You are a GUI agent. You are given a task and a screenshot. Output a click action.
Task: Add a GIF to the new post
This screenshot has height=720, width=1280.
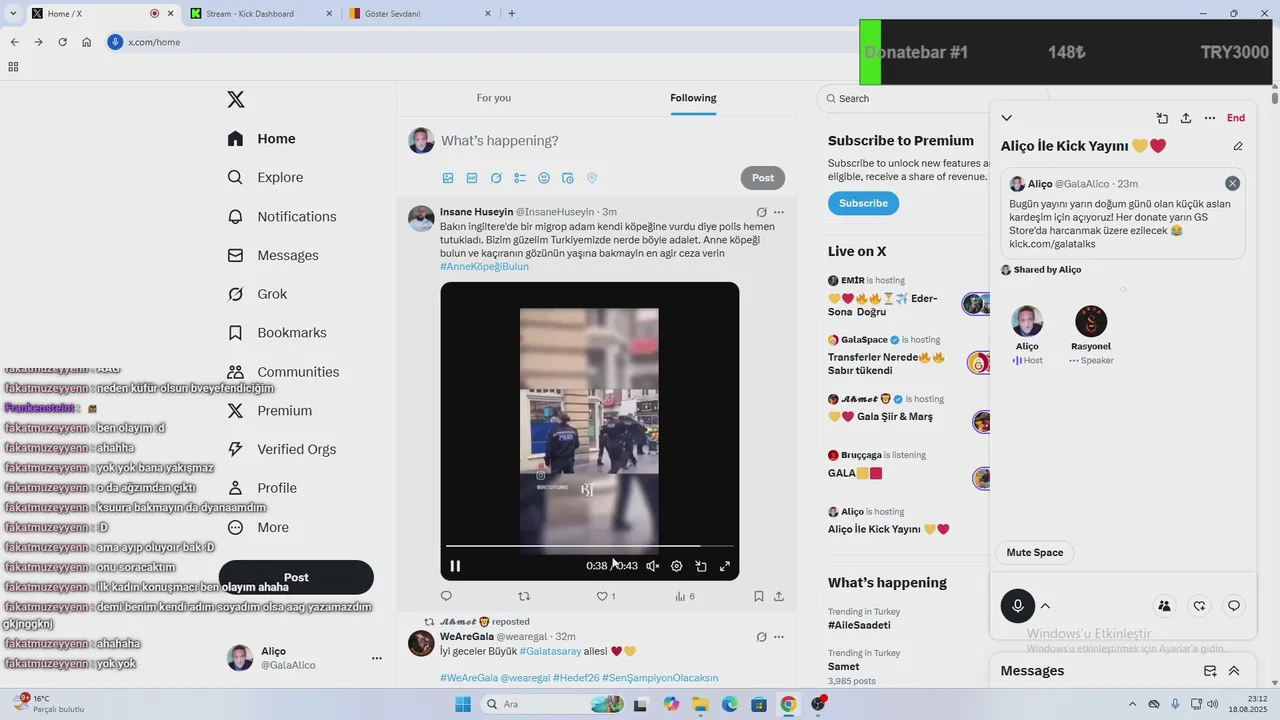point(472,178)
